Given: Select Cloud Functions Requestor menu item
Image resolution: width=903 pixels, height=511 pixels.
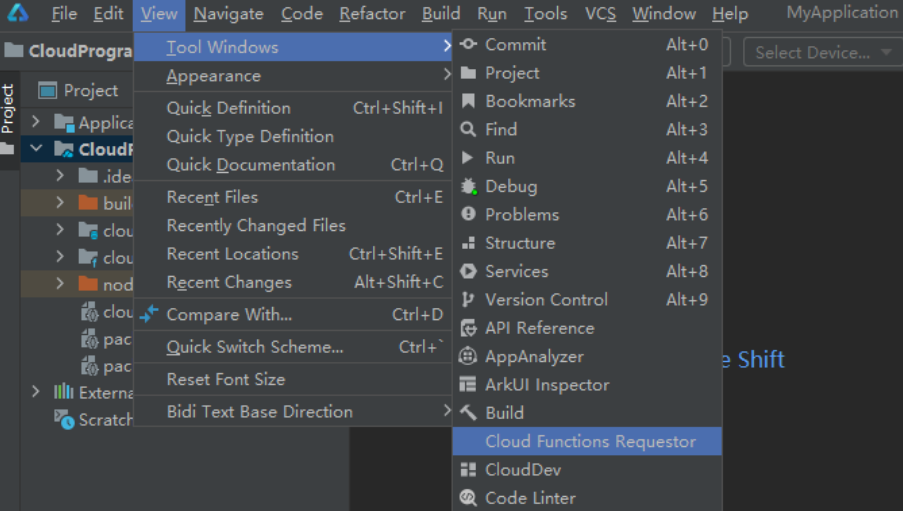Looking at the screenshot, I should click(x=589, y=441).
